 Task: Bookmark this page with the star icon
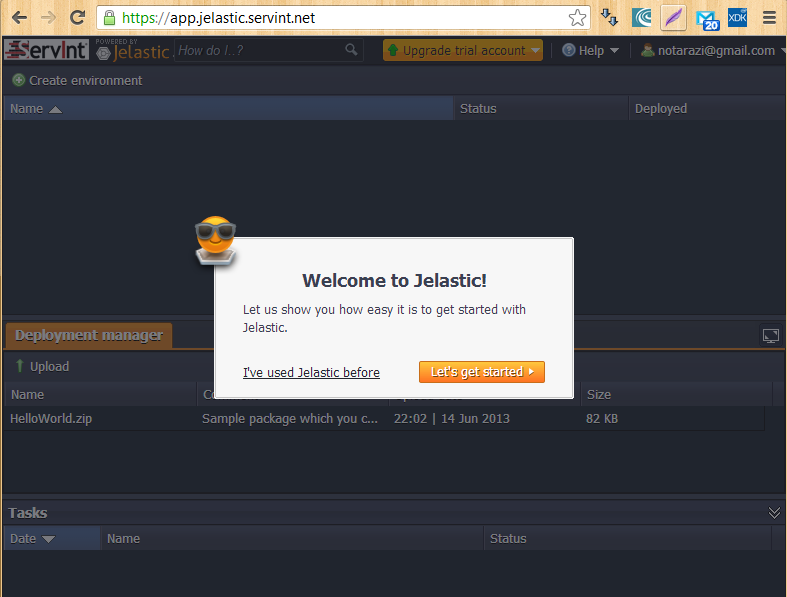point(577,18)
